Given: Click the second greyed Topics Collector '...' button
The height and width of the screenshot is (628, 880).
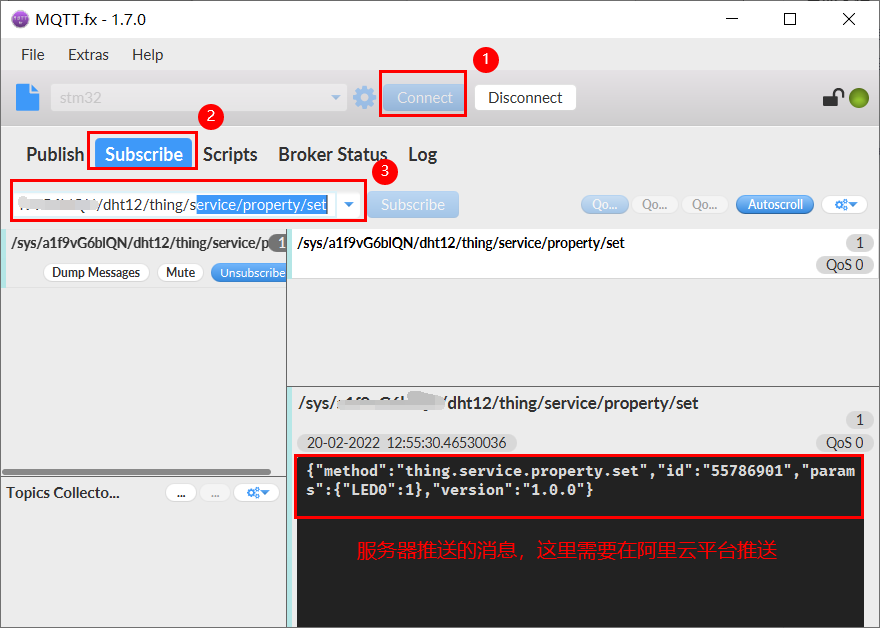Looking at the screenshot, I should click(215, 493).
